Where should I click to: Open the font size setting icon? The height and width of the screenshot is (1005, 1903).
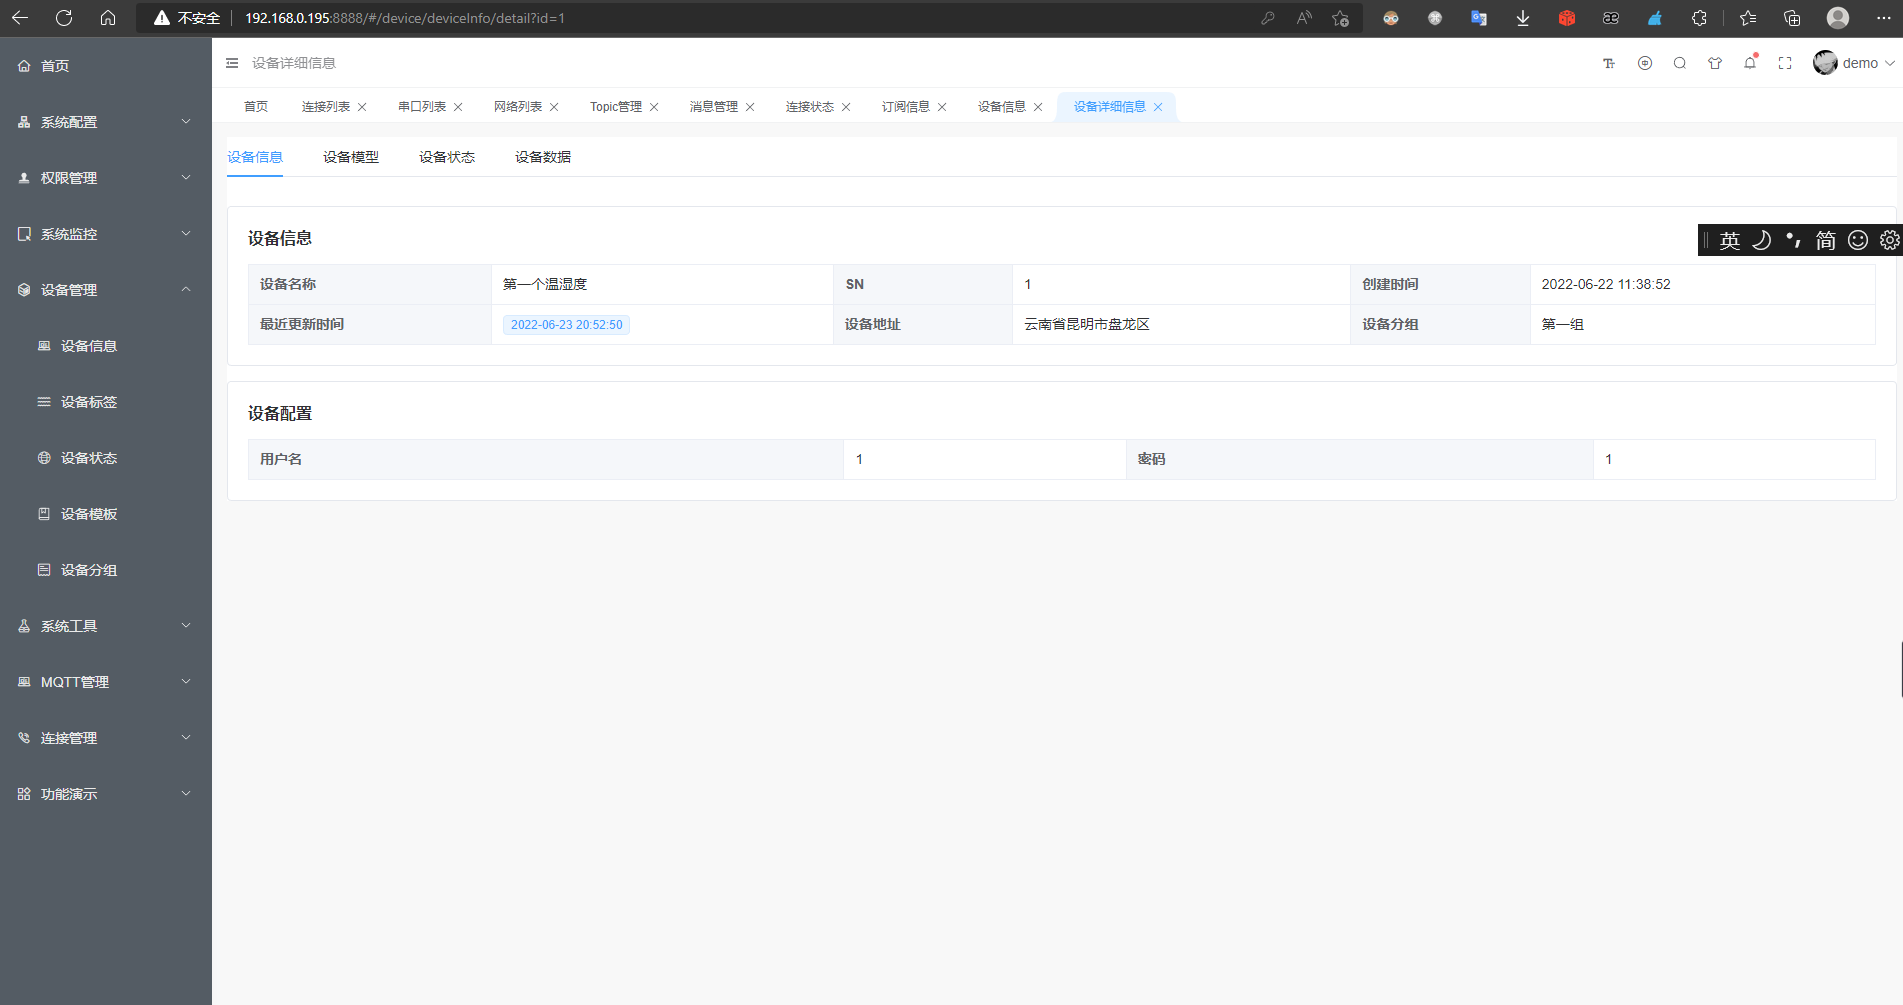[x=1609, y=63]
